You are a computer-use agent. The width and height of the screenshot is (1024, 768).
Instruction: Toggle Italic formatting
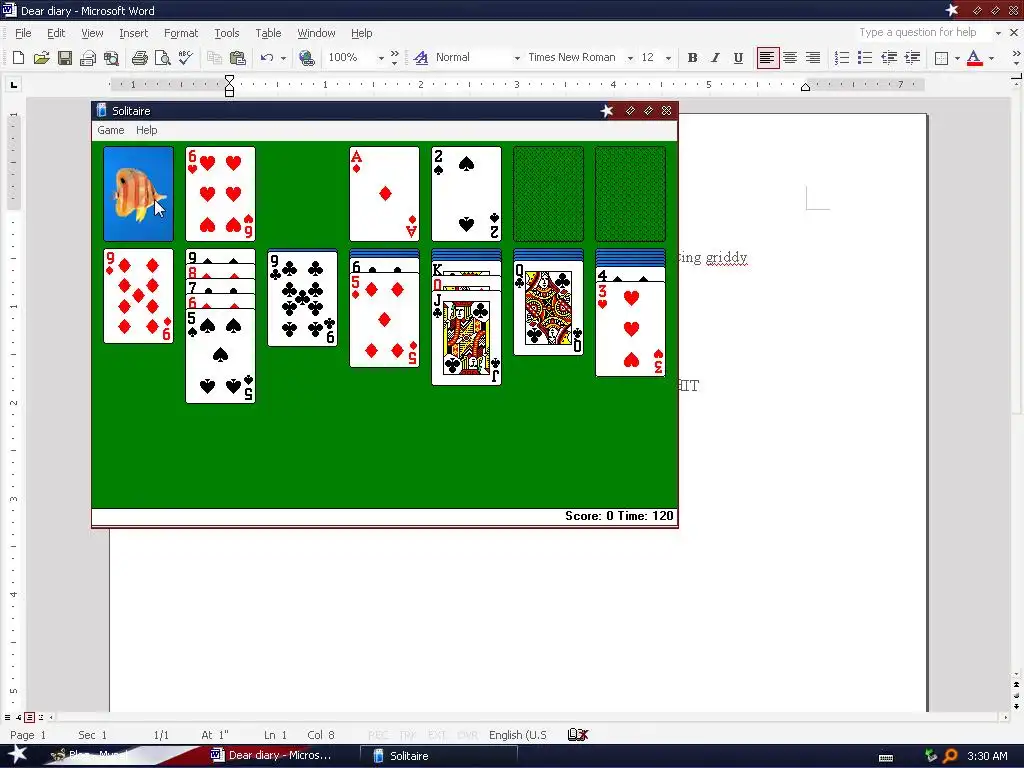715,57
